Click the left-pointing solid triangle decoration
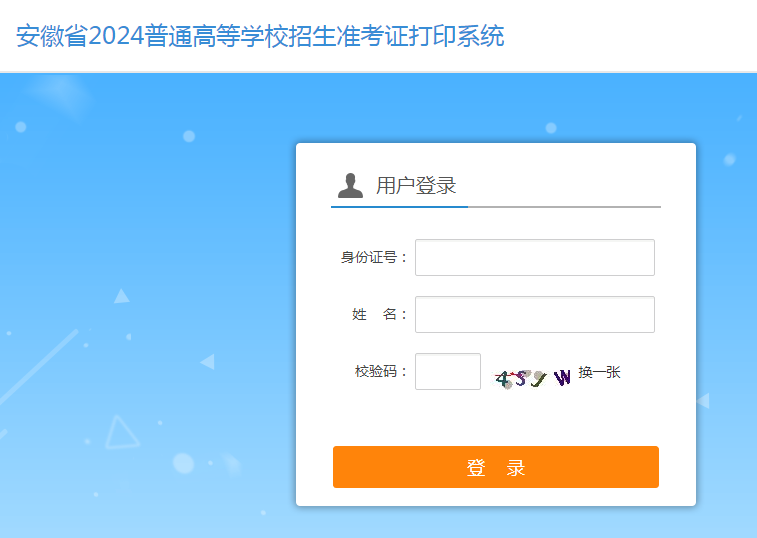This screenshot has height=538, width=757. point(208,362)
